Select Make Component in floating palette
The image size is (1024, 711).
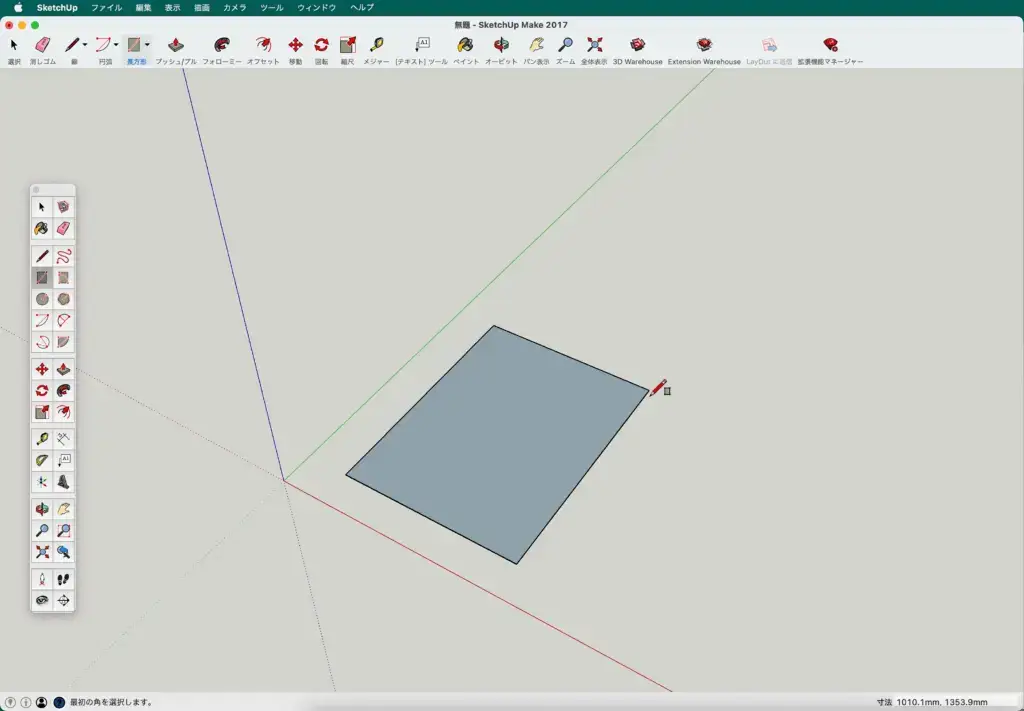(63, 207)
